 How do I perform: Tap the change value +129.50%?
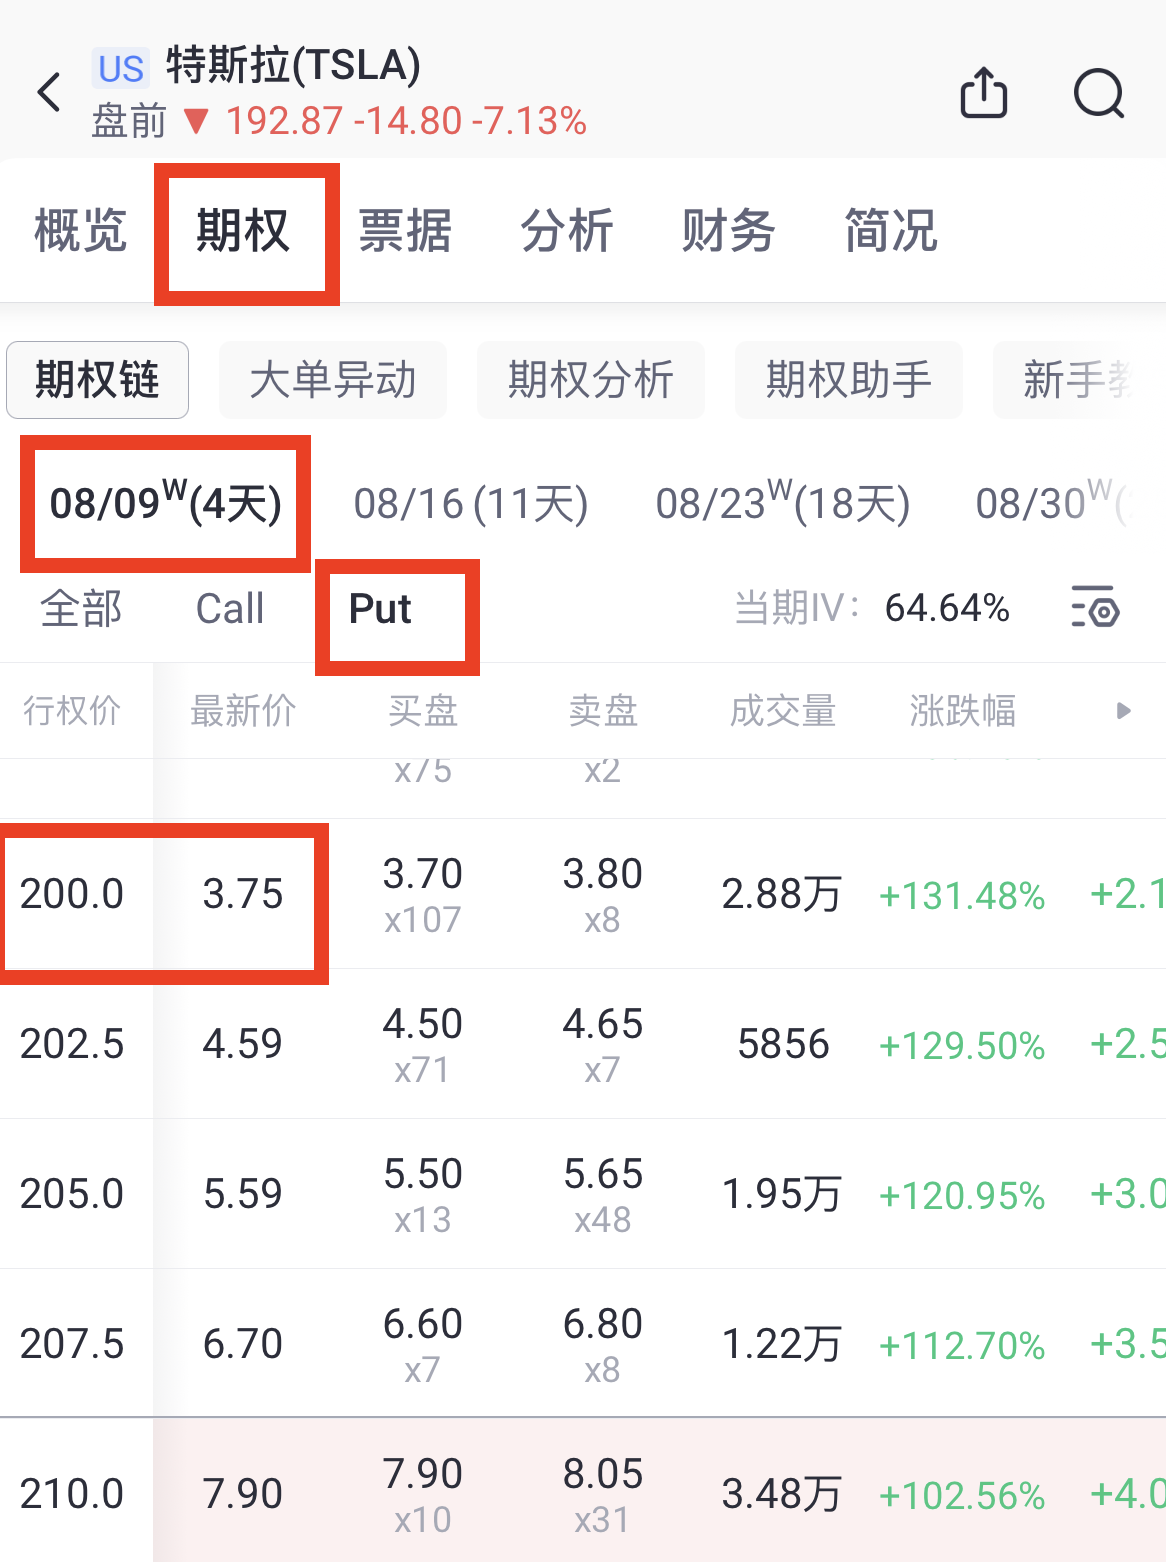962,1046
